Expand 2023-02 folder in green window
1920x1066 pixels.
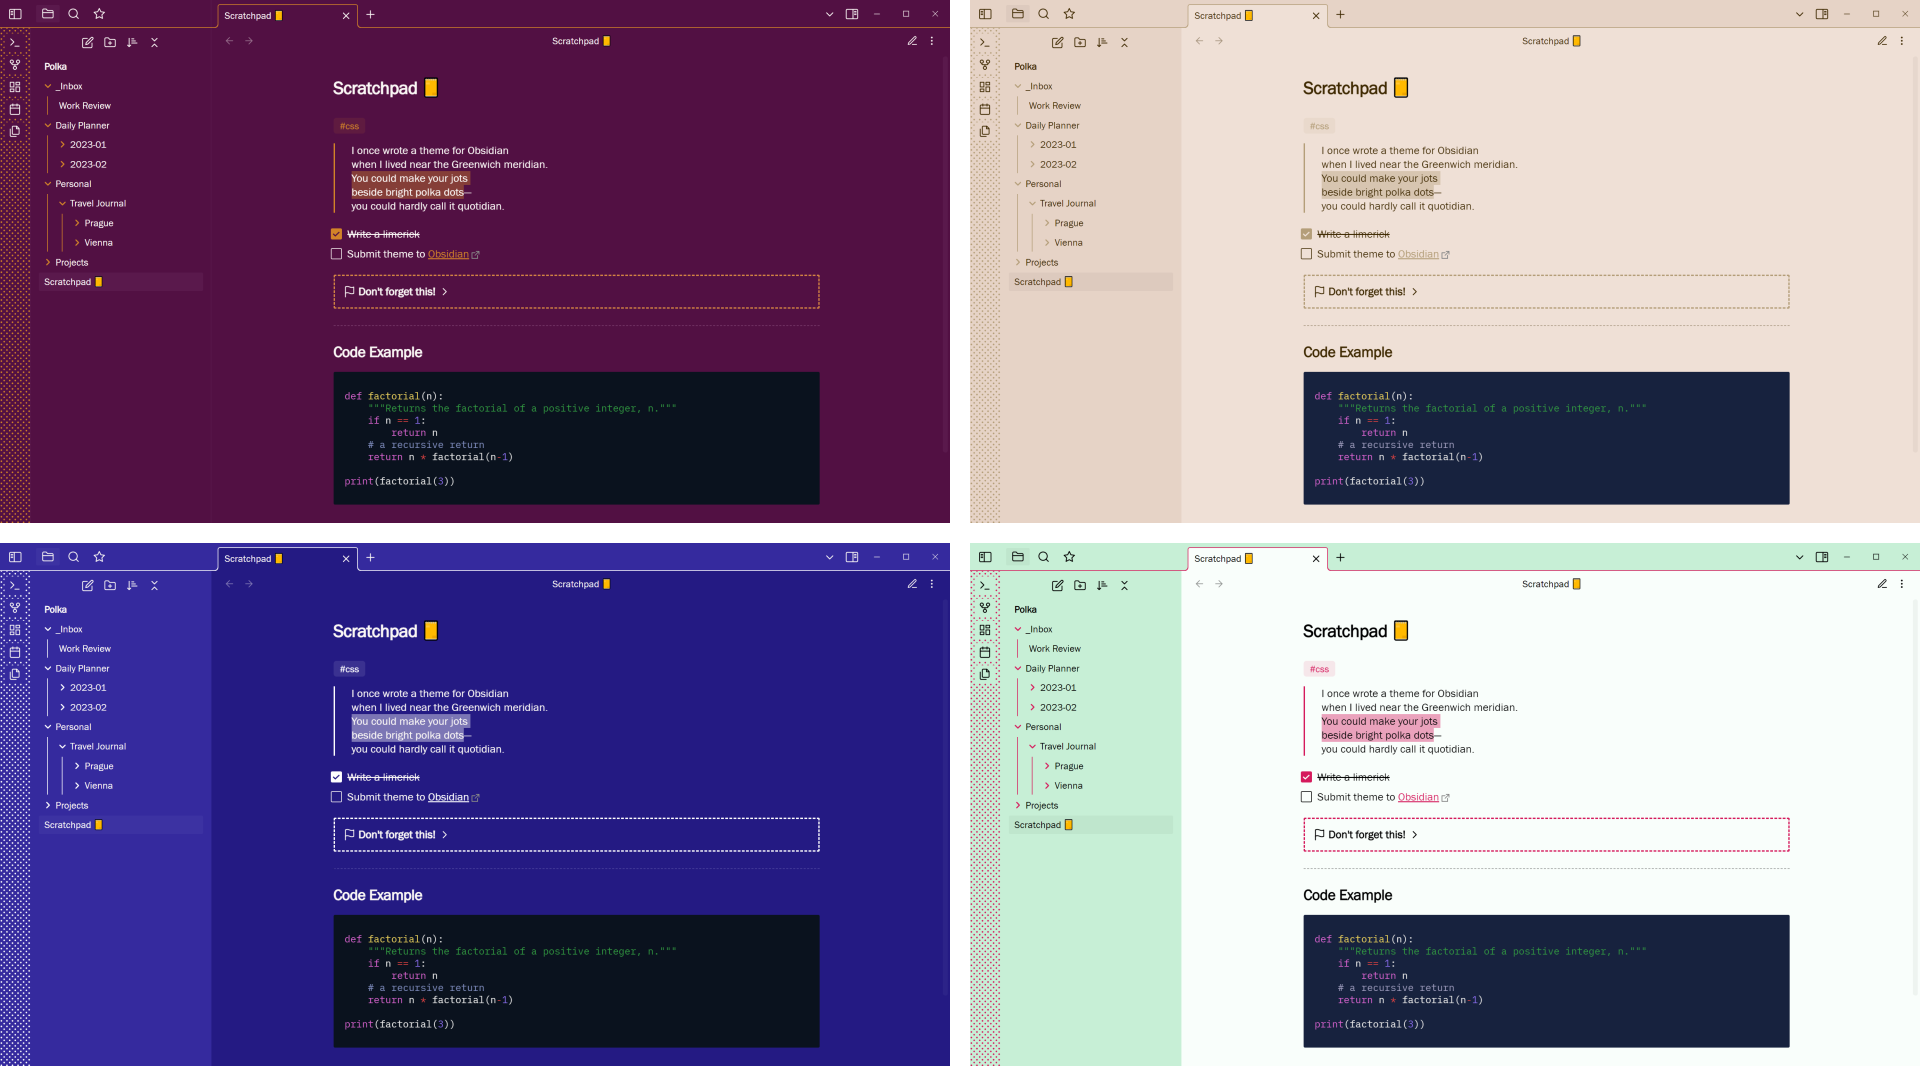[1033, 707]
